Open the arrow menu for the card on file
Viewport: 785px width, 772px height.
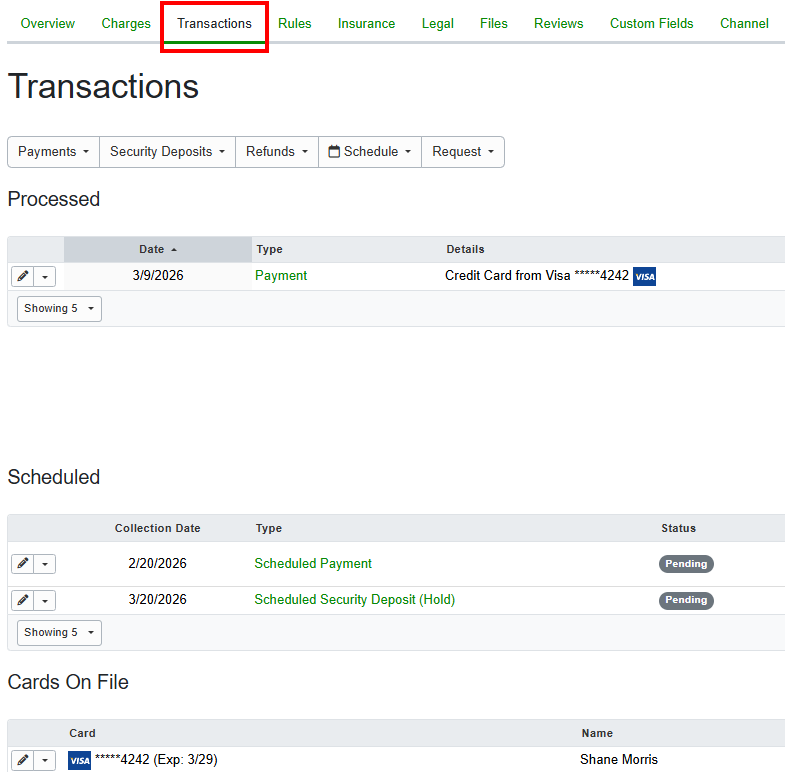coord(45,760)
